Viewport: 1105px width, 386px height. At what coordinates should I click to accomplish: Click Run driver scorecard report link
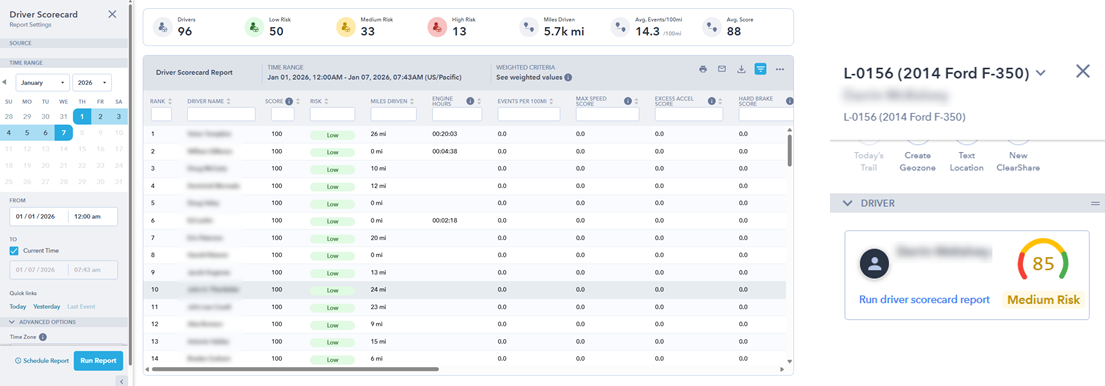(x=925, y=299)
